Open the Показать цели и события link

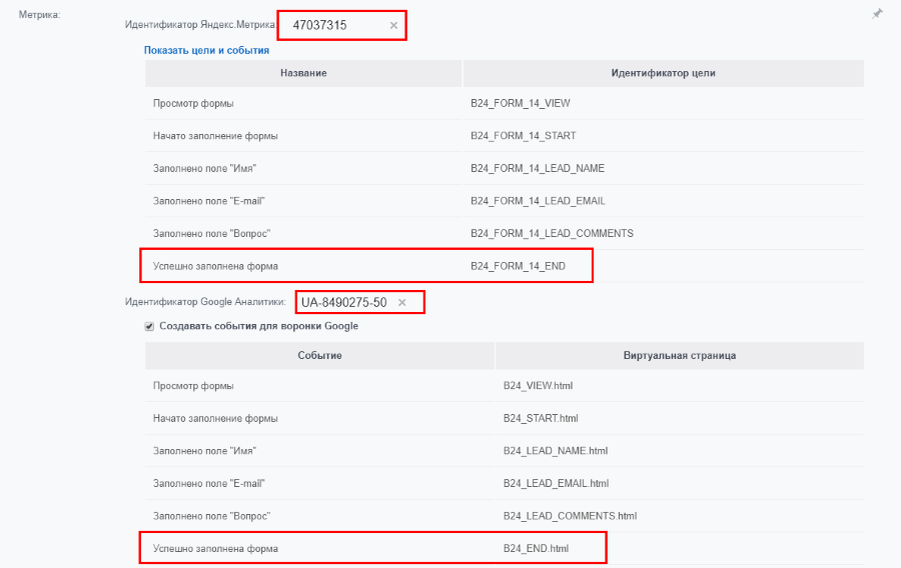(x=206, y=50)
